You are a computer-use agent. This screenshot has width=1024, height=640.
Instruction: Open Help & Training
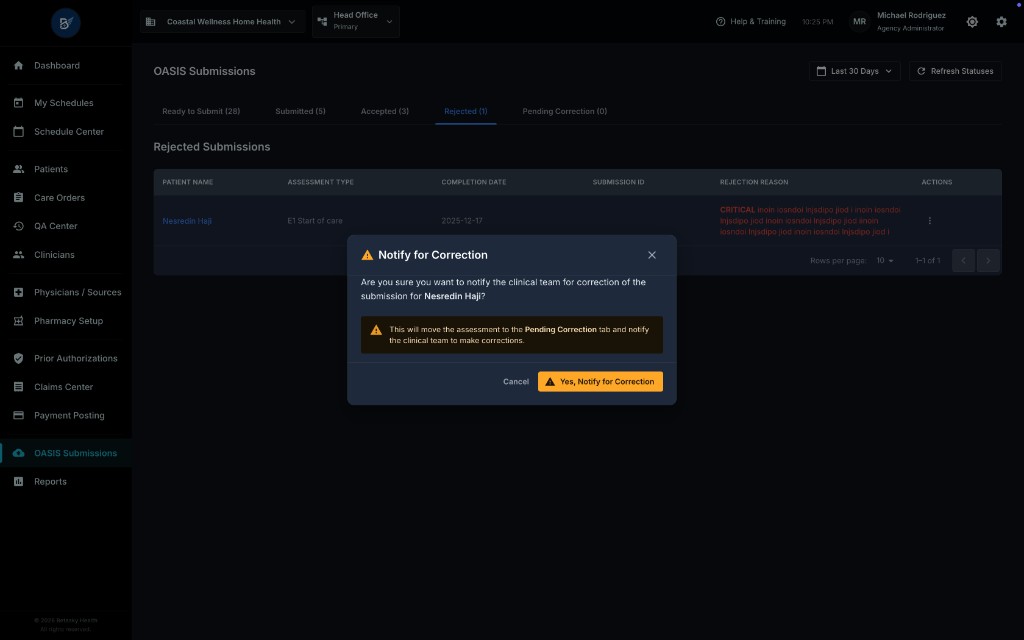(x=750, y=22)
